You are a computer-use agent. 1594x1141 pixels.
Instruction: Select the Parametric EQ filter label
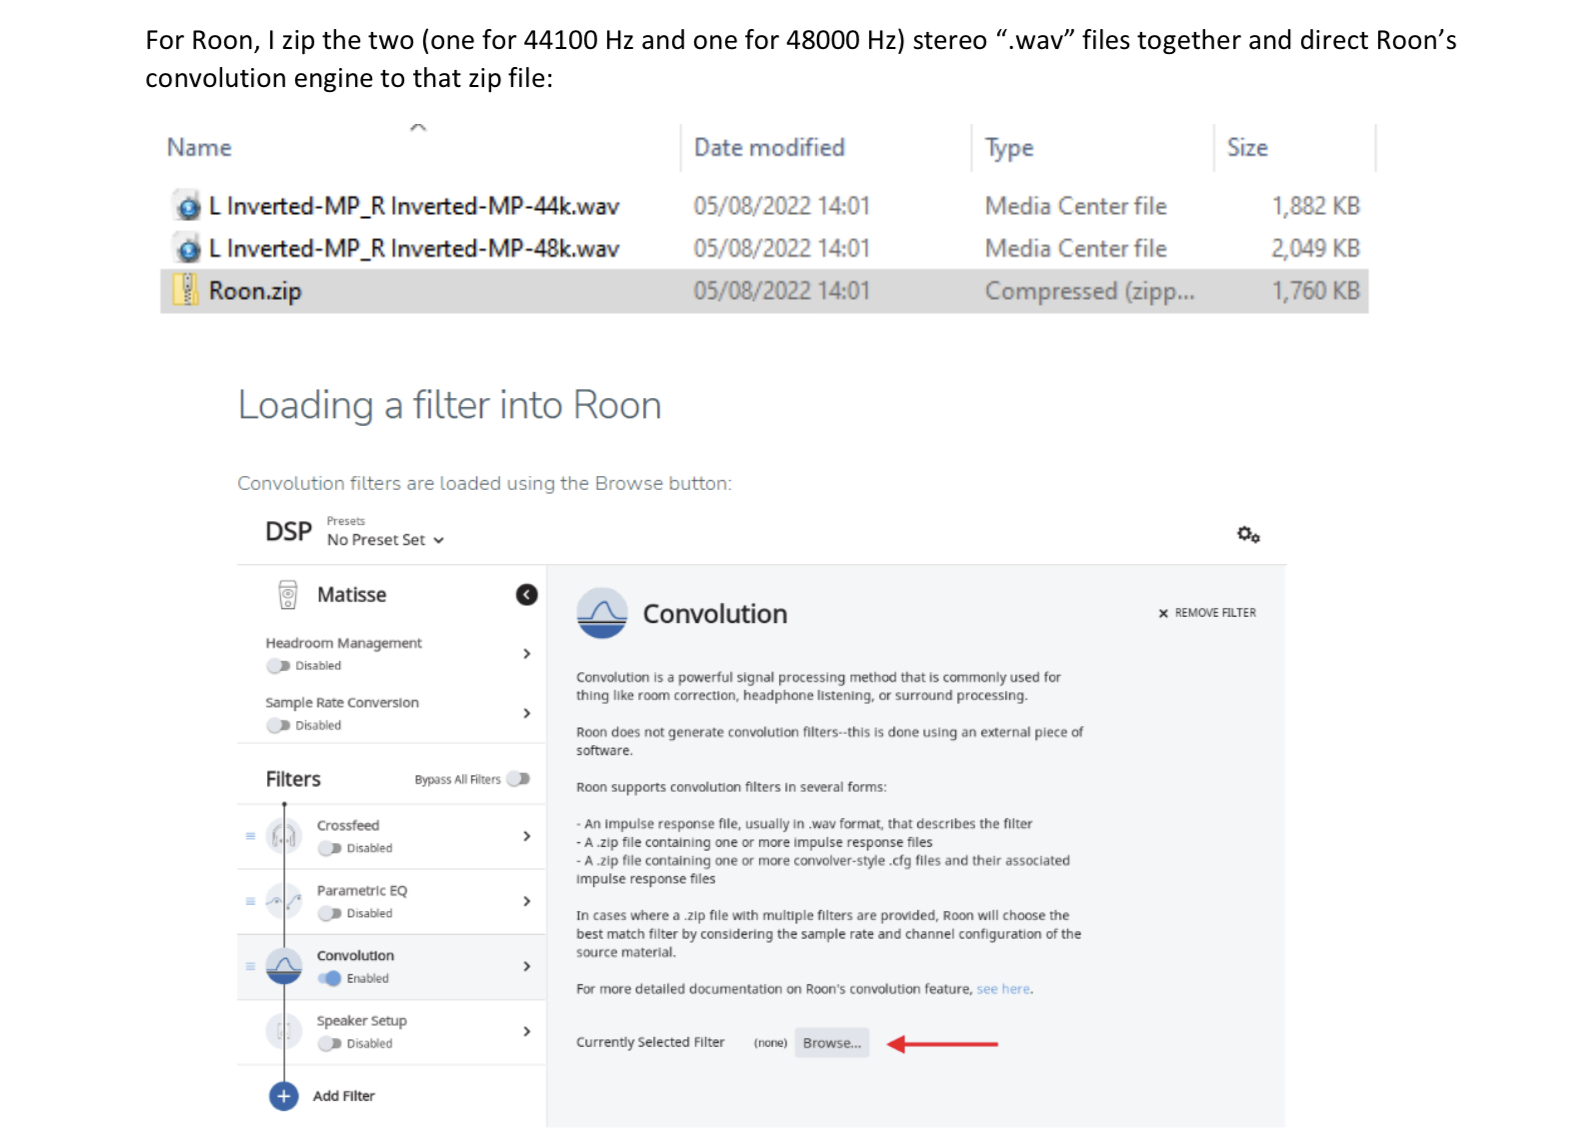pyautogui.click(x=361, y=891)
